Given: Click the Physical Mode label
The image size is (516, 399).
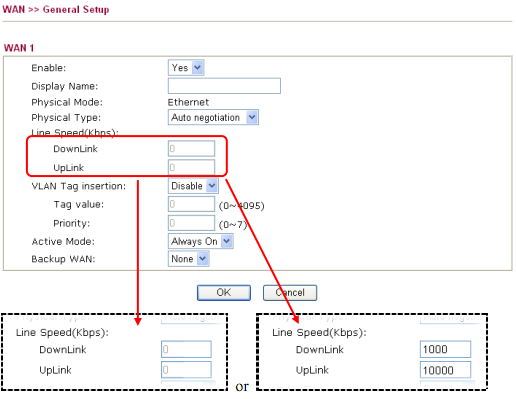Looking at the screenshot, I should pyautogui.click(x=67, y=102).
